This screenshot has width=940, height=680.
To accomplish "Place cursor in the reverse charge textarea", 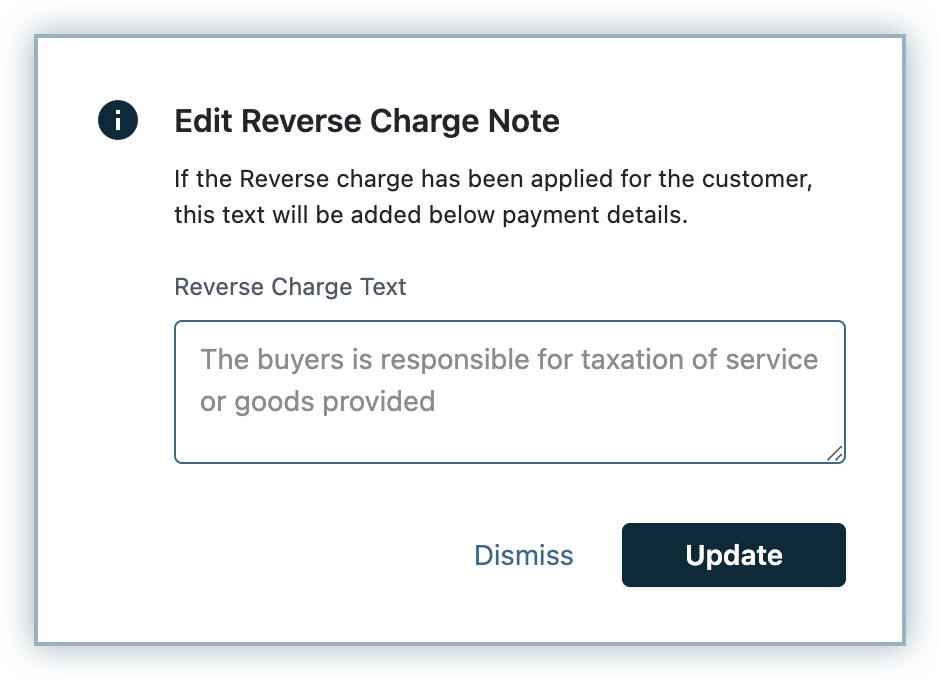I will 509,391.
